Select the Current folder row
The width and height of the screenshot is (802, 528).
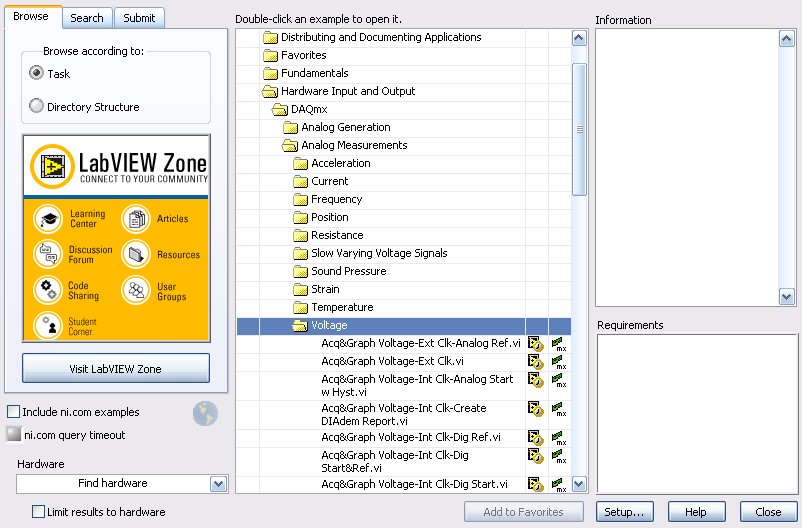point(404,182)
